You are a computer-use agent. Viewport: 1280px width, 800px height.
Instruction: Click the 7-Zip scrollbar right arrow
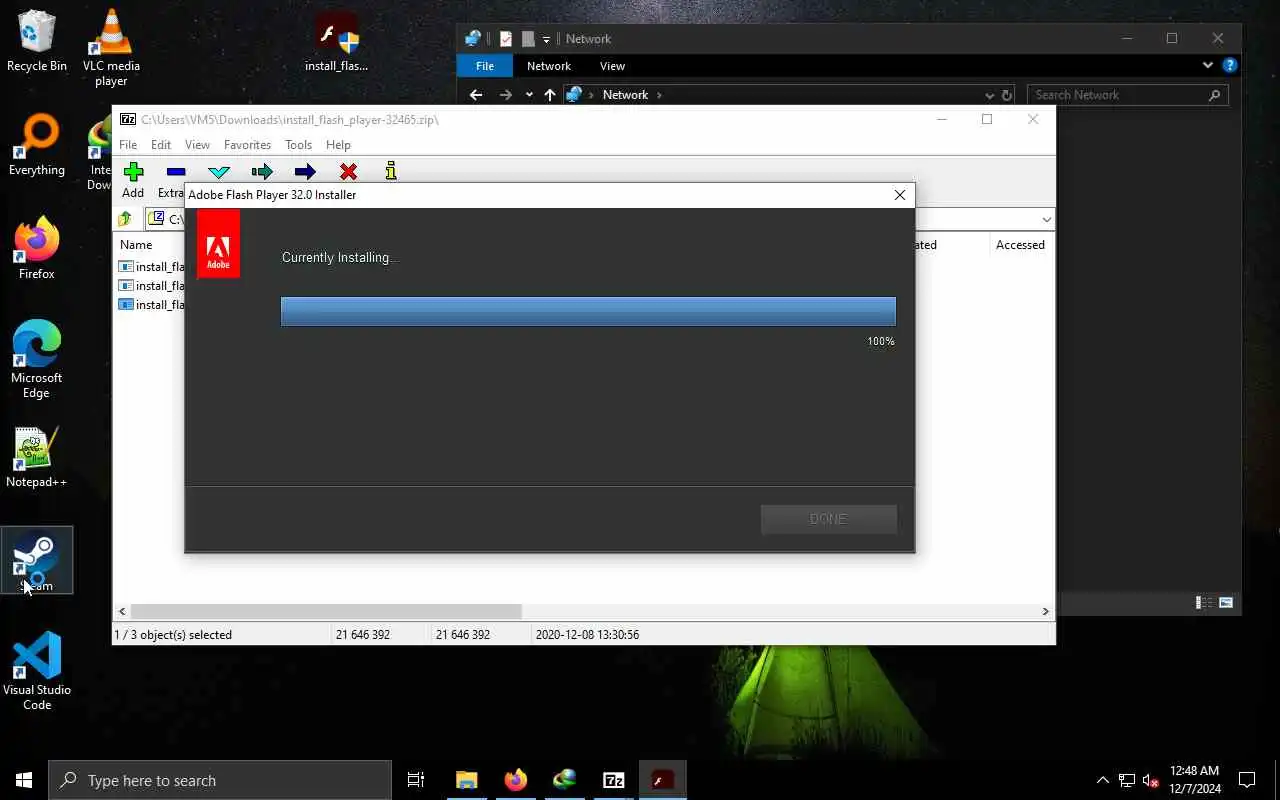(x=1046, y=611)
